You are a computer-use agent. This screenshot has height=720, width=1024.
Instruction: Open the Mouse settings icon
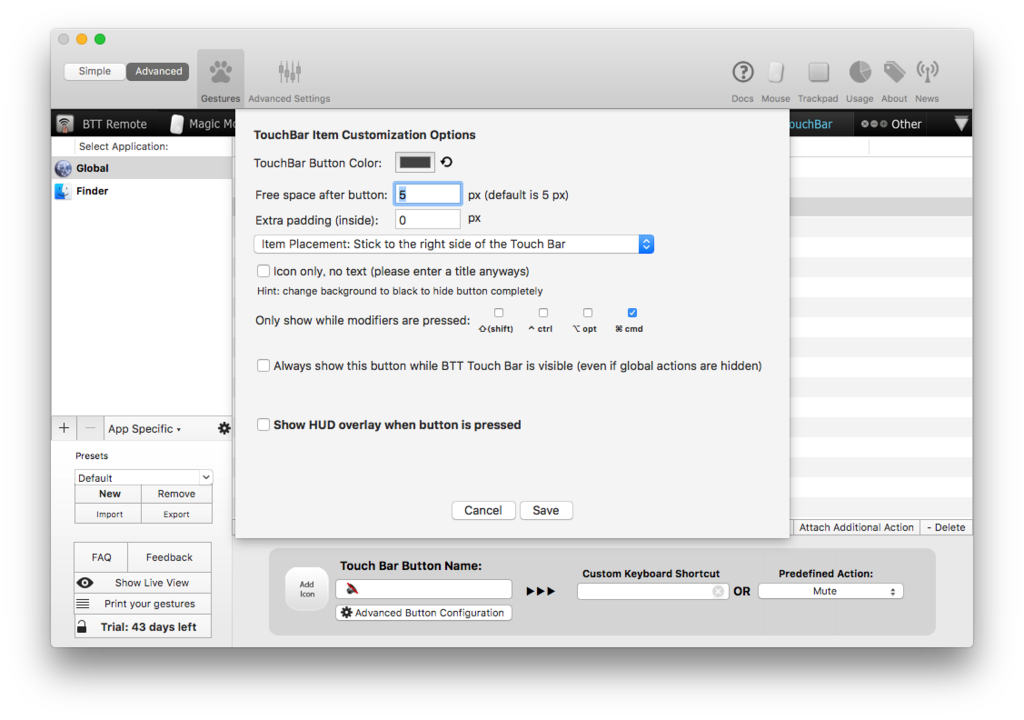point(776,72)
